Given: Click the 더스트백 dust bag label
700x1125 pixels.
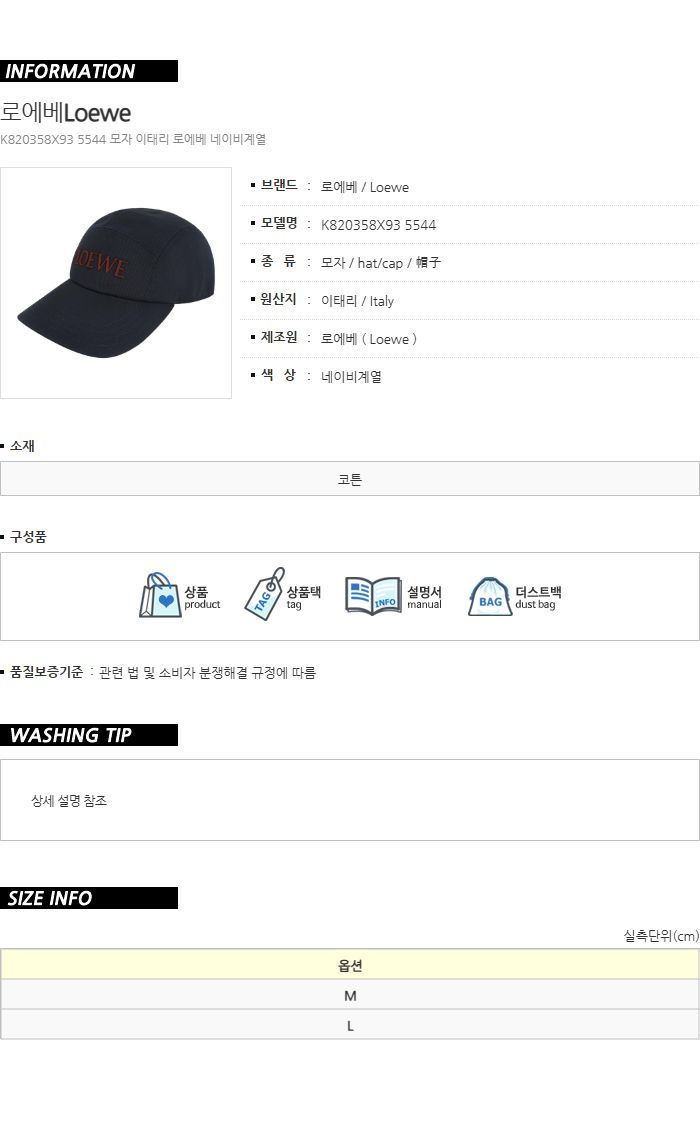Looking at the screenshot, I should (538, 592).
